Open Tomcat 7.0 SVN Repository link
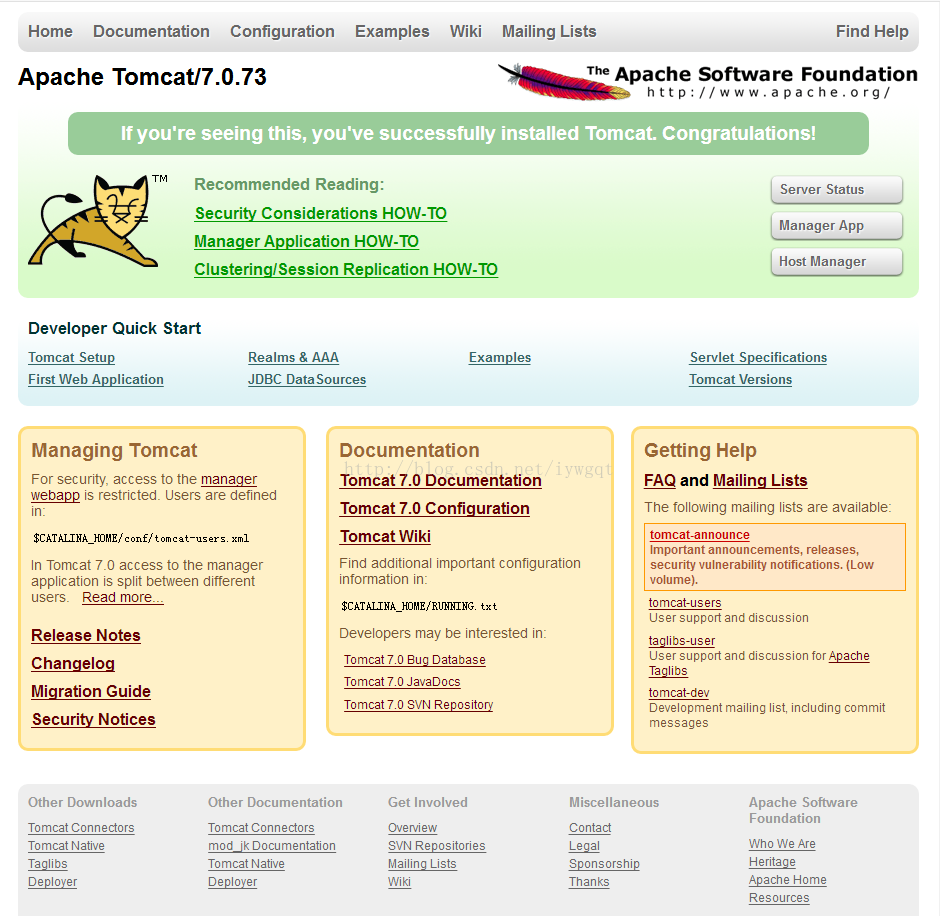The height and width of the screenshot is (916, 940). coord(418,705)
